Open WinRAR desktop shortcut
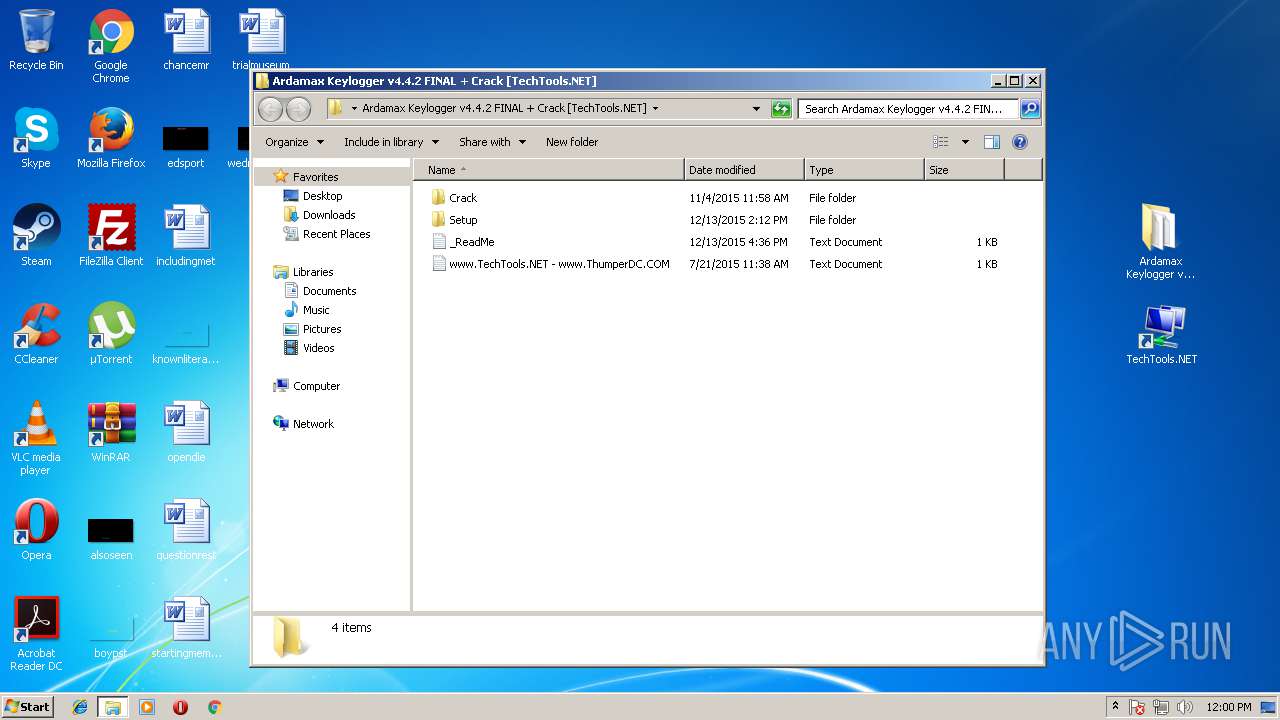1280x720 pixels. point(111,432)
